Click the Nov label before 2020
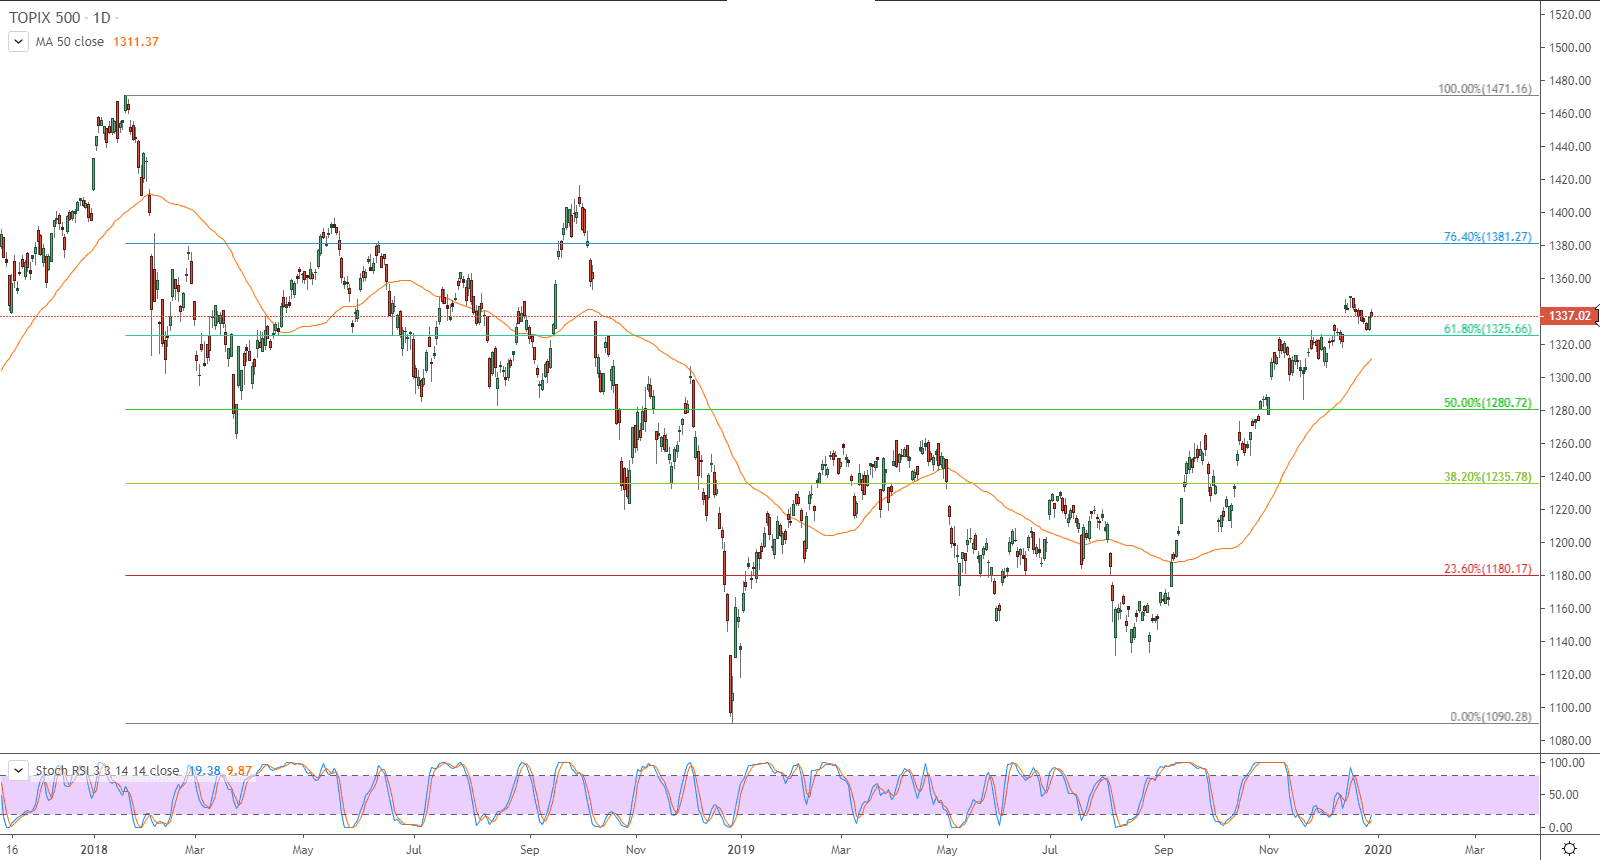The height and width of the screenshot is (860, 1600). click(x=1268, y=850)
